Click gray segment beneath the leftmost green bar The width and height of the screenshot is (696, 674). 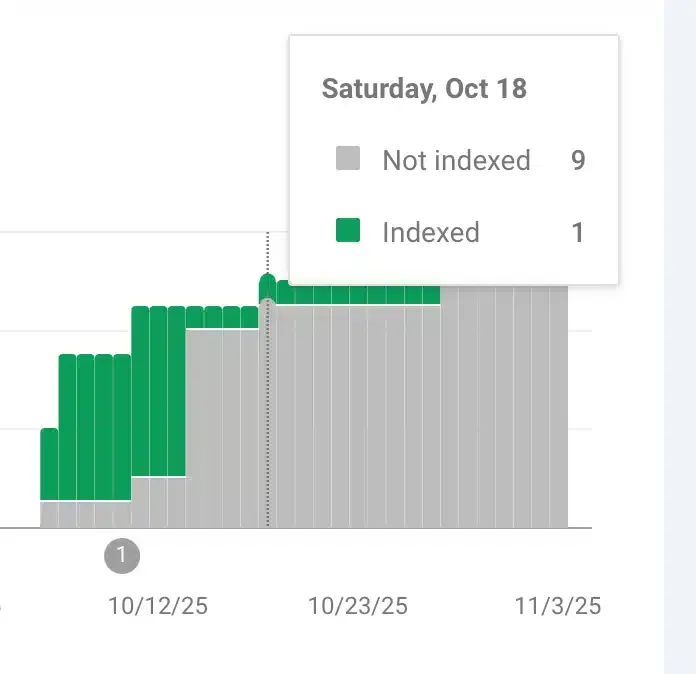(x=49, y=514)
